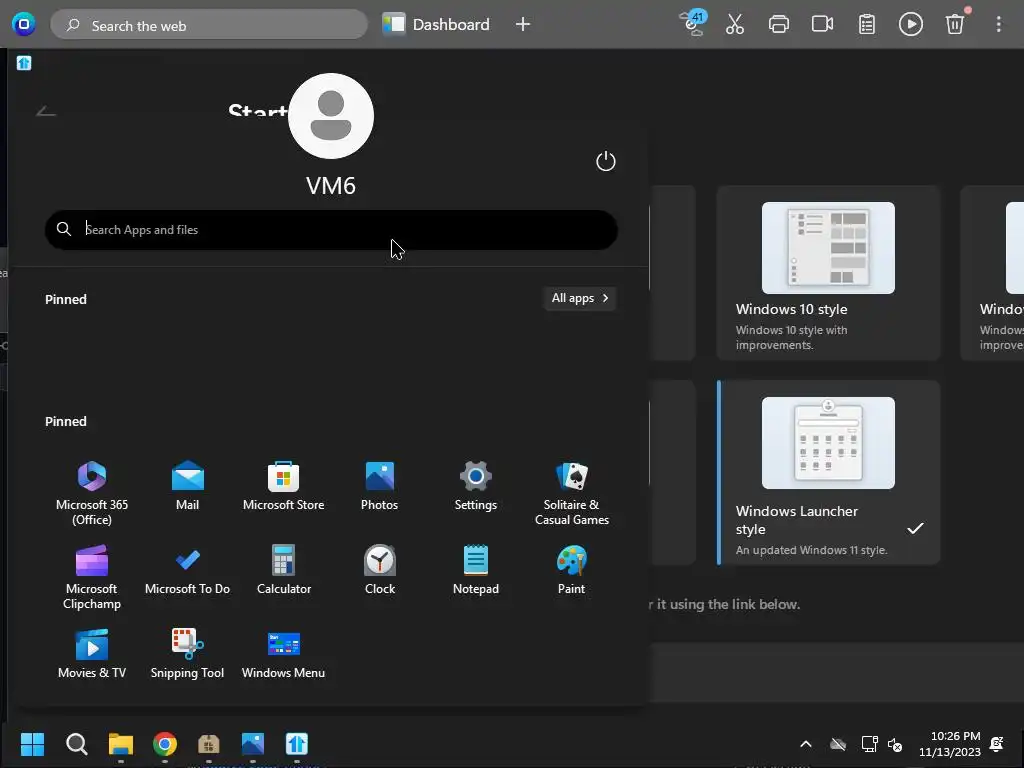Click the power button in the start menu
The image size is (1024, 768).
(x=605, y=161)
